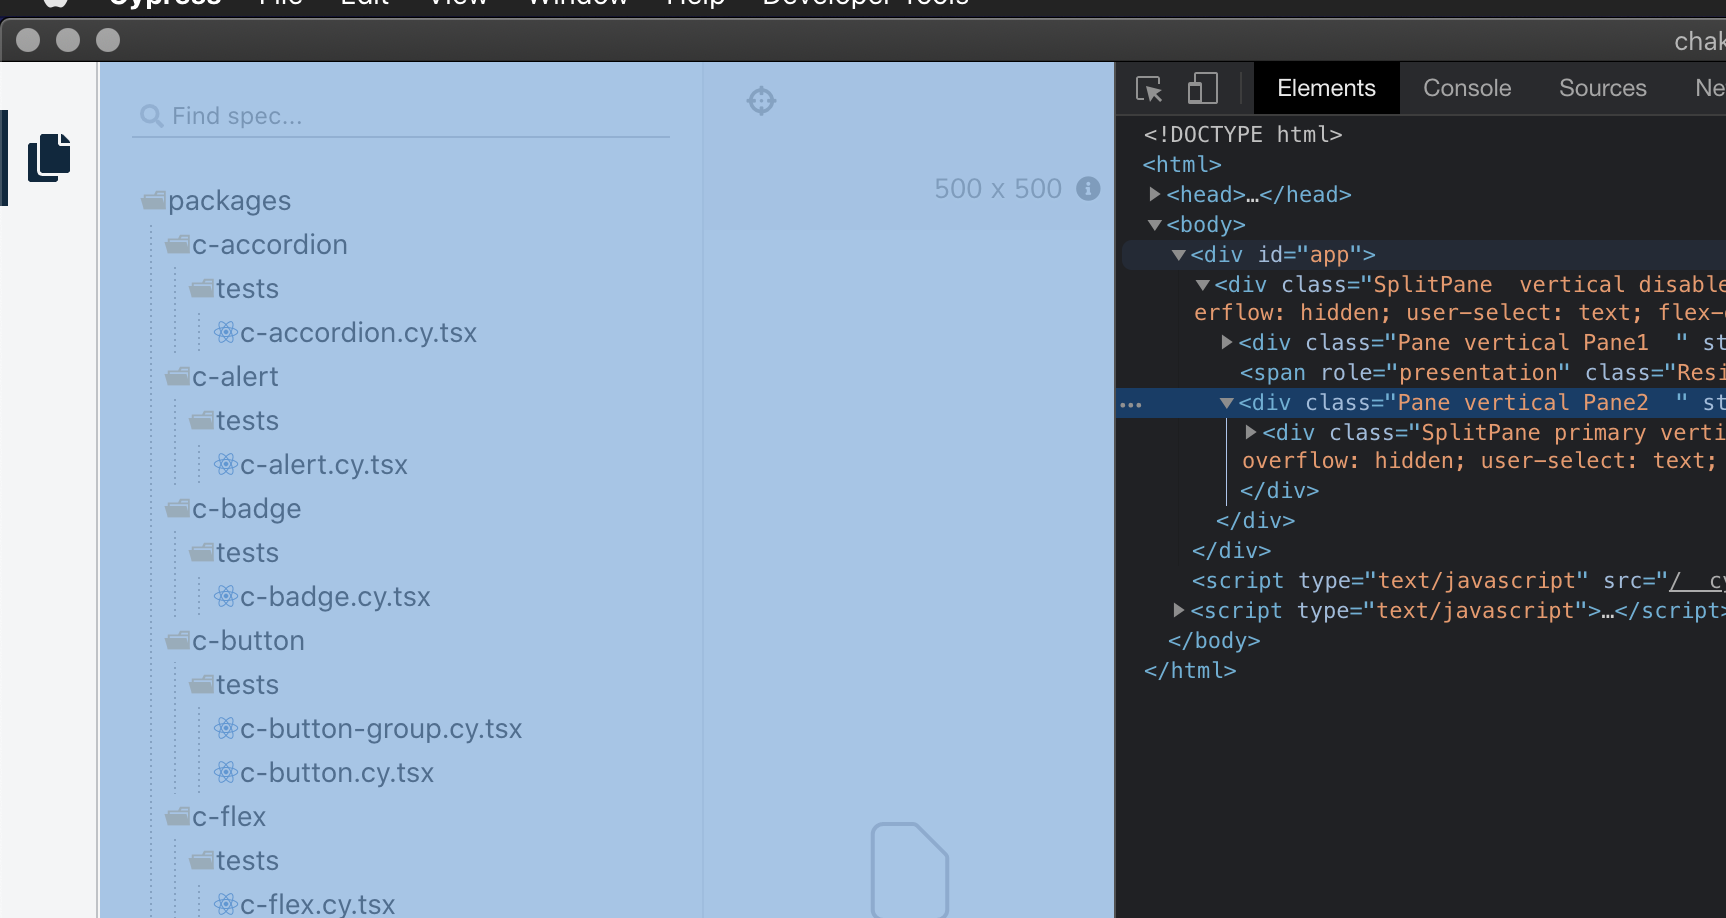Image resolution: width=1726 pixels, height=918 pixels.
Task: Click the React icon beside c-button-group.cy.tsx
Action: click(226, 728)
